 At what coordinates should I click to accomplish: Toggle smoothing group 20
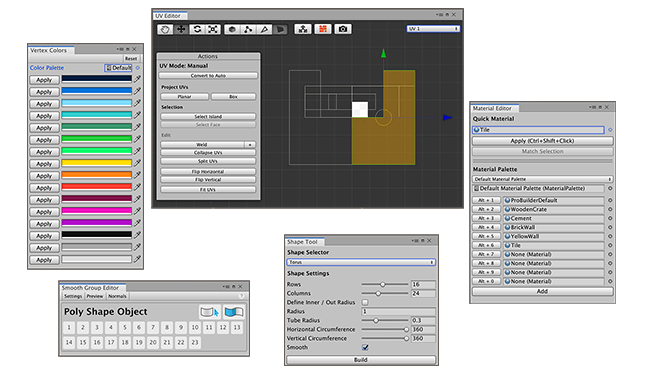tap(153, 343)
